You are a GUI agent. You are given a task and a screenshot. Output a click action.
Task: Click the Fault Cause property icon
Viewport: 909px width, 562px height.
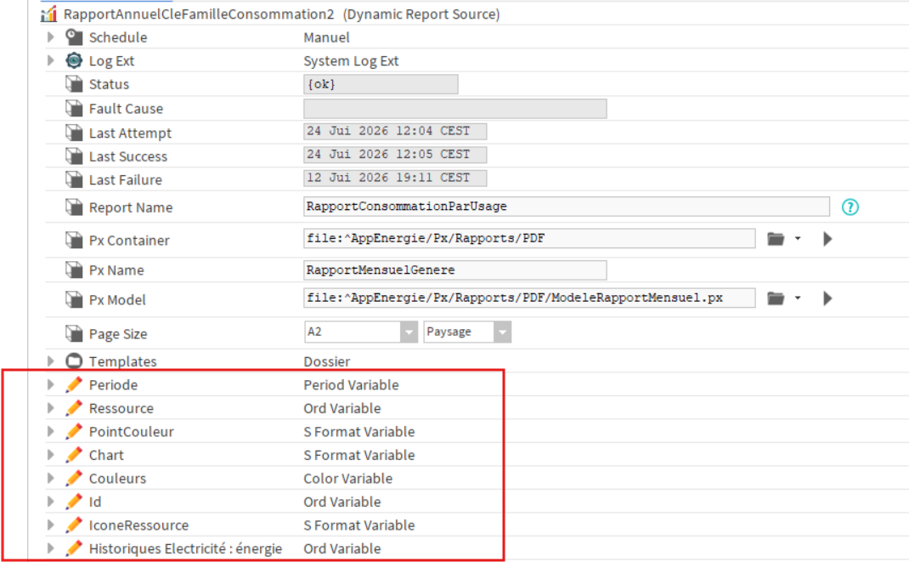pos(74,108)
